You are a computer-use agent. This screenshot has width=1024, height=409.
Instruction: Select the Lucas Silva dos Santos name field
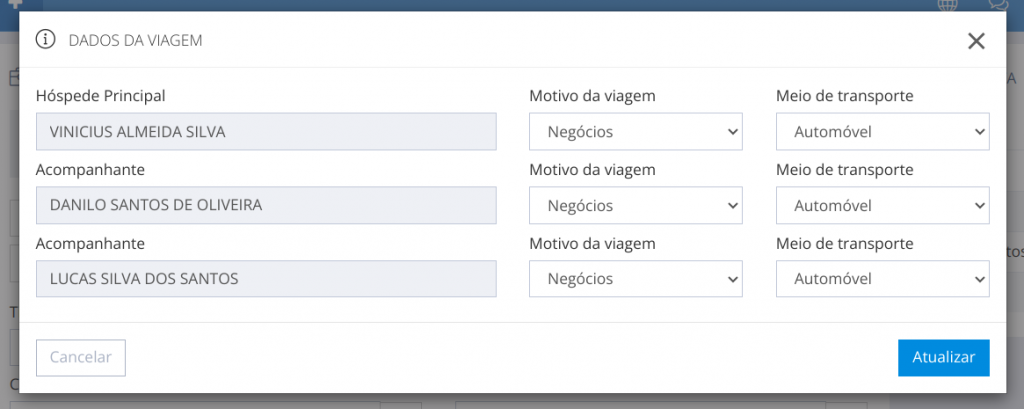click(266, 279)
